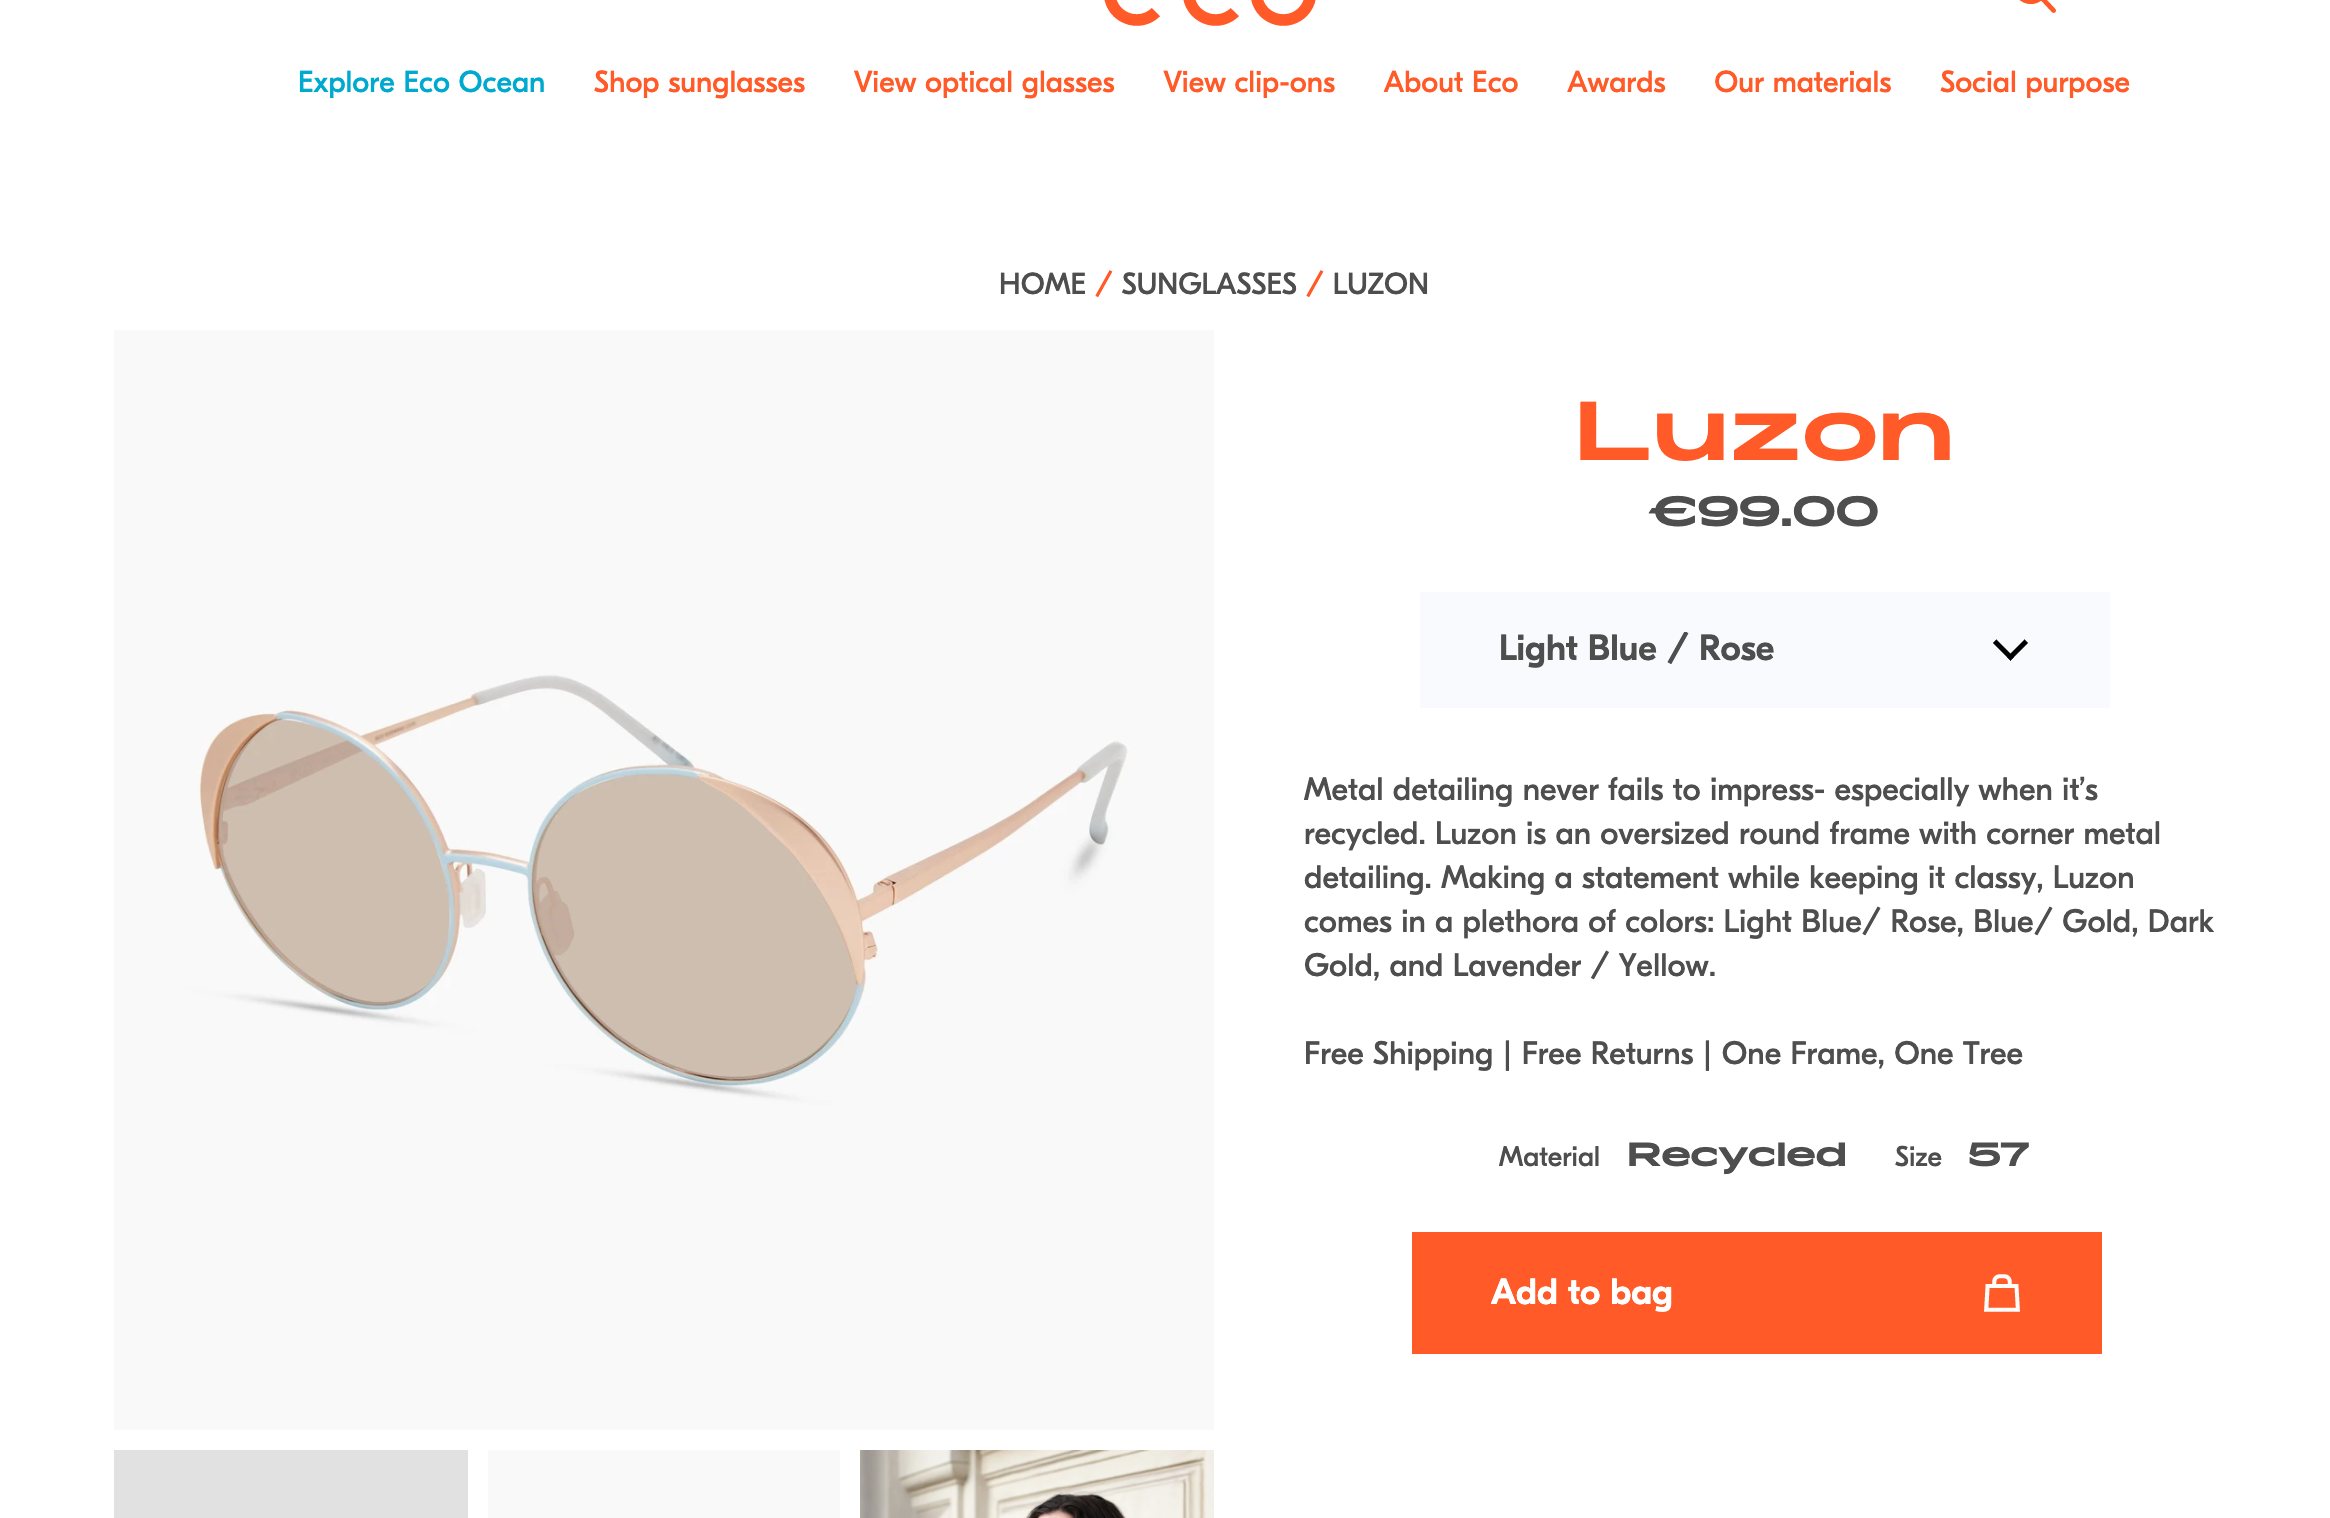Open the Light Blue / Rose color selector
This screenshot has width=2330, height=1518.
(1765, 650)
